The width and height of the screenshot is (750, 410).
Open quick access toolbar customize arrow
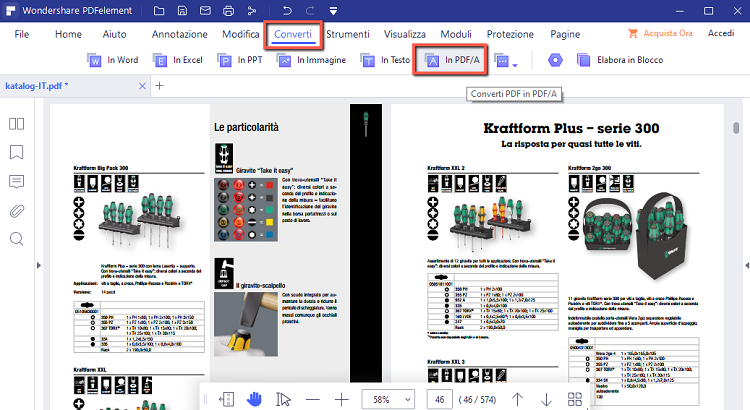click(x=333, y=11)
